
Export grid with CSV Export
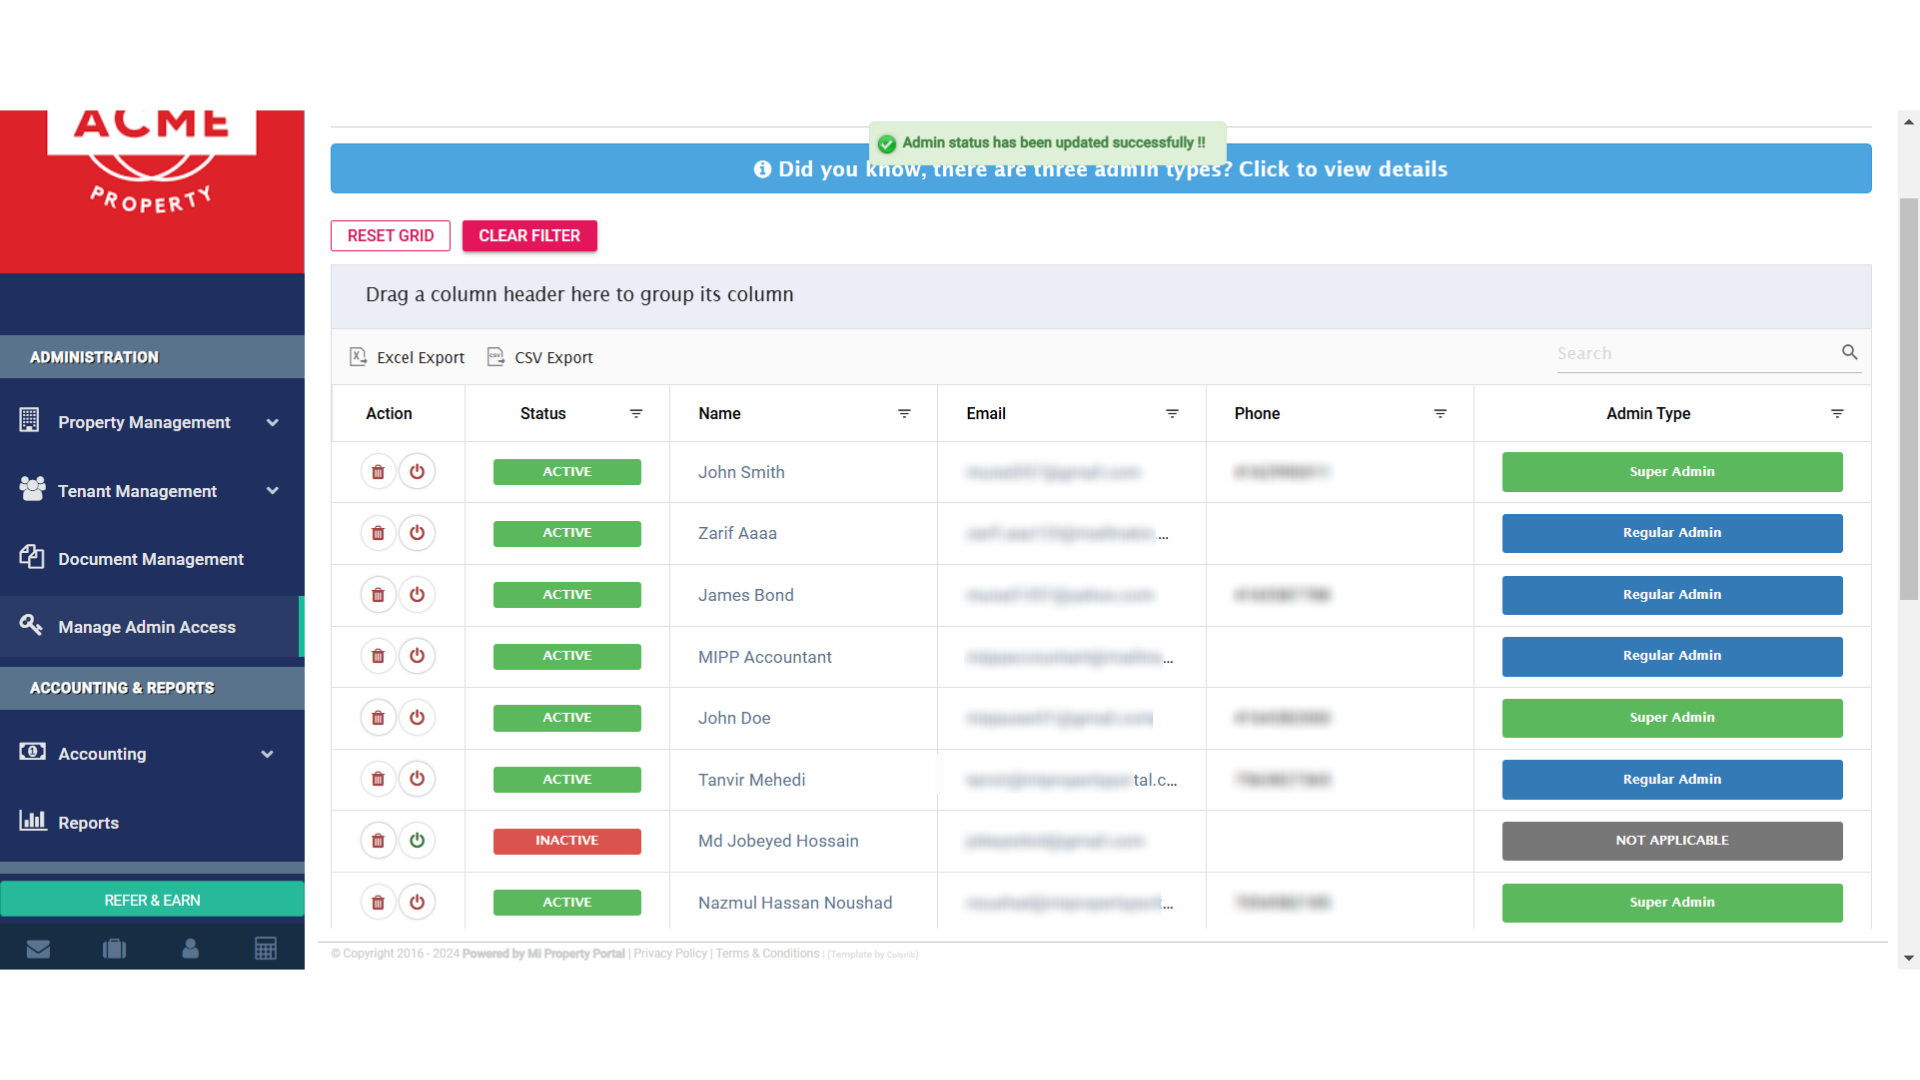click(x=540, y=357)
